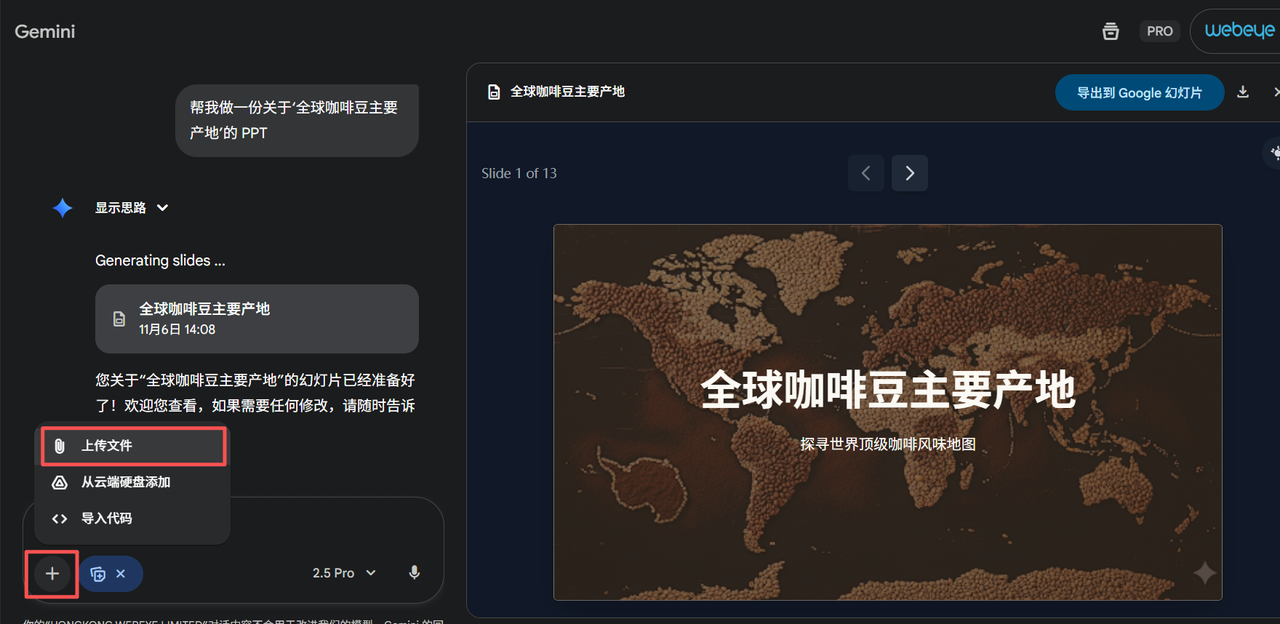Click the plus button to add attachments
Screen dimensions: 1280x624
(52, 573)
